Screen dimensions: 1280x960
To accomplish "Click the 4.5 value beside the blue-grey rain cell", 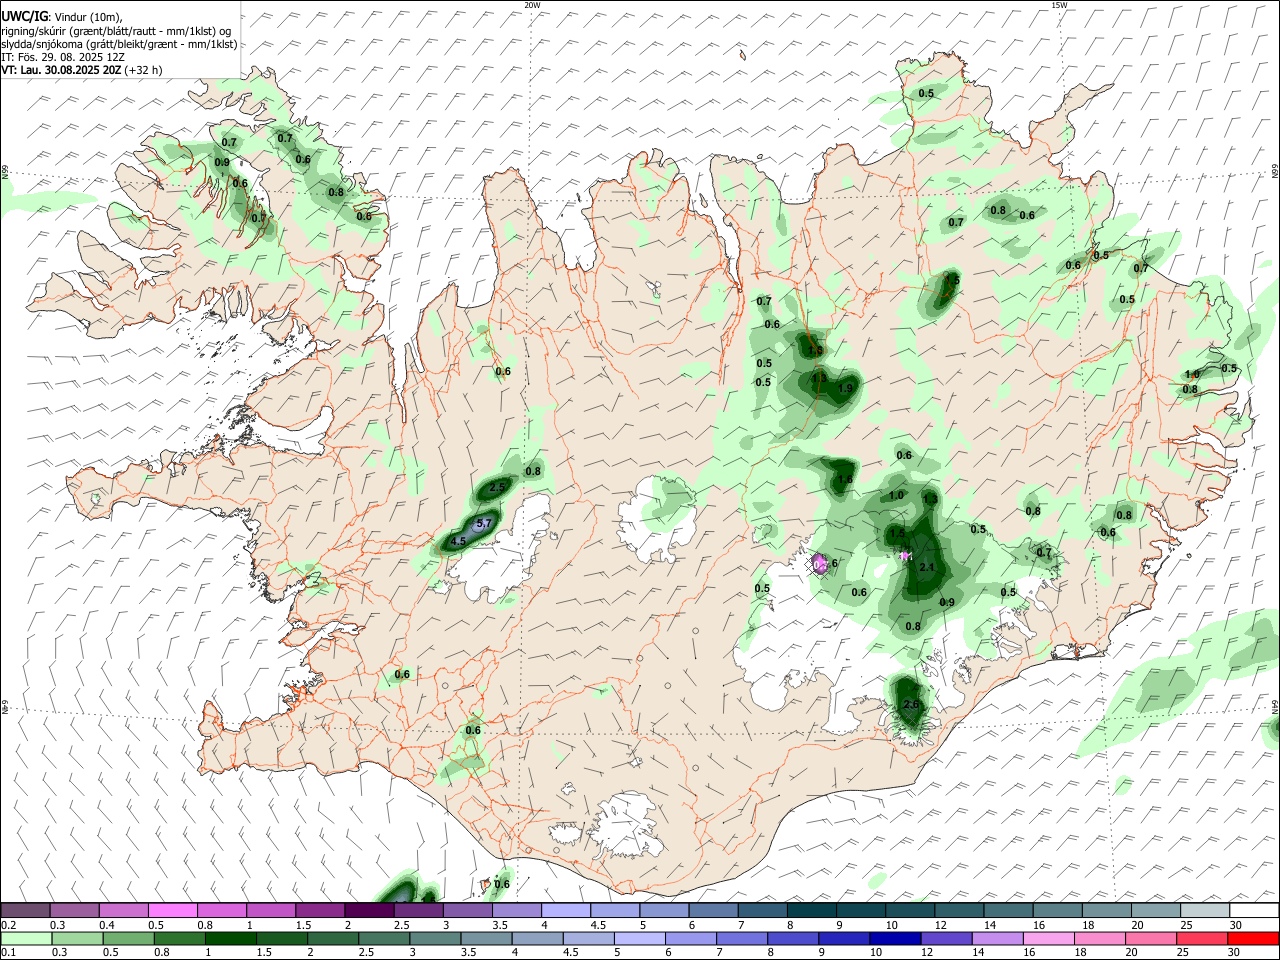I will (459, 542).
